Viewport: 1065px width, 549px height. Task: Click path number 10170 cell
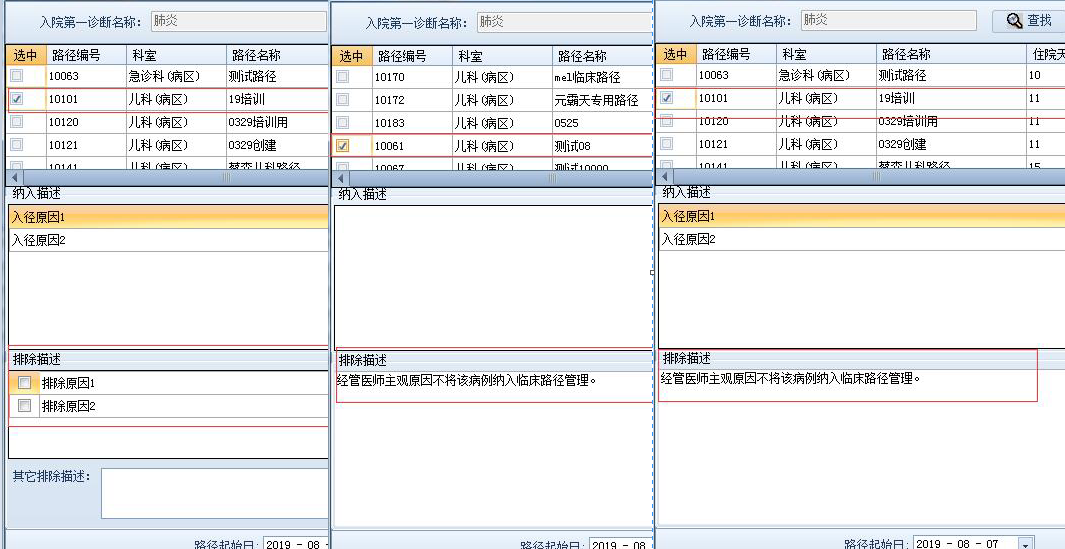pyautogui.click(x=412, y=77)
